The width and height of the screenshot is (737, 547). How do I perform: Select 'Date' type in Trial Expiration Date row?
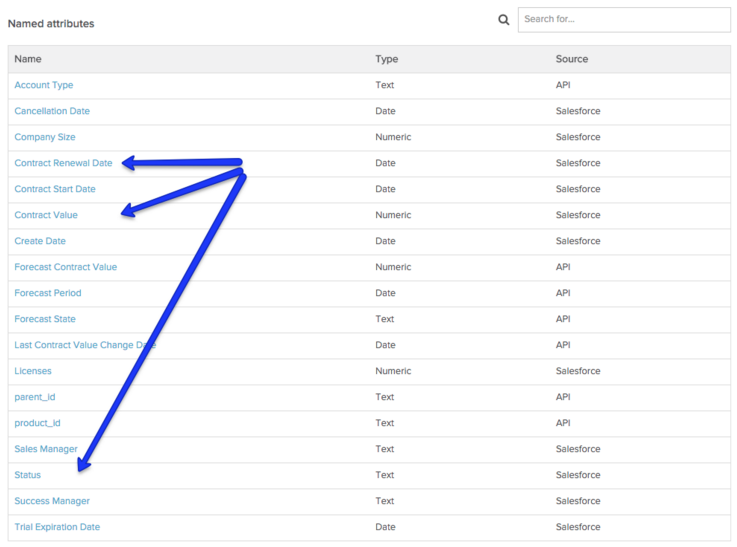click(385, 527)
